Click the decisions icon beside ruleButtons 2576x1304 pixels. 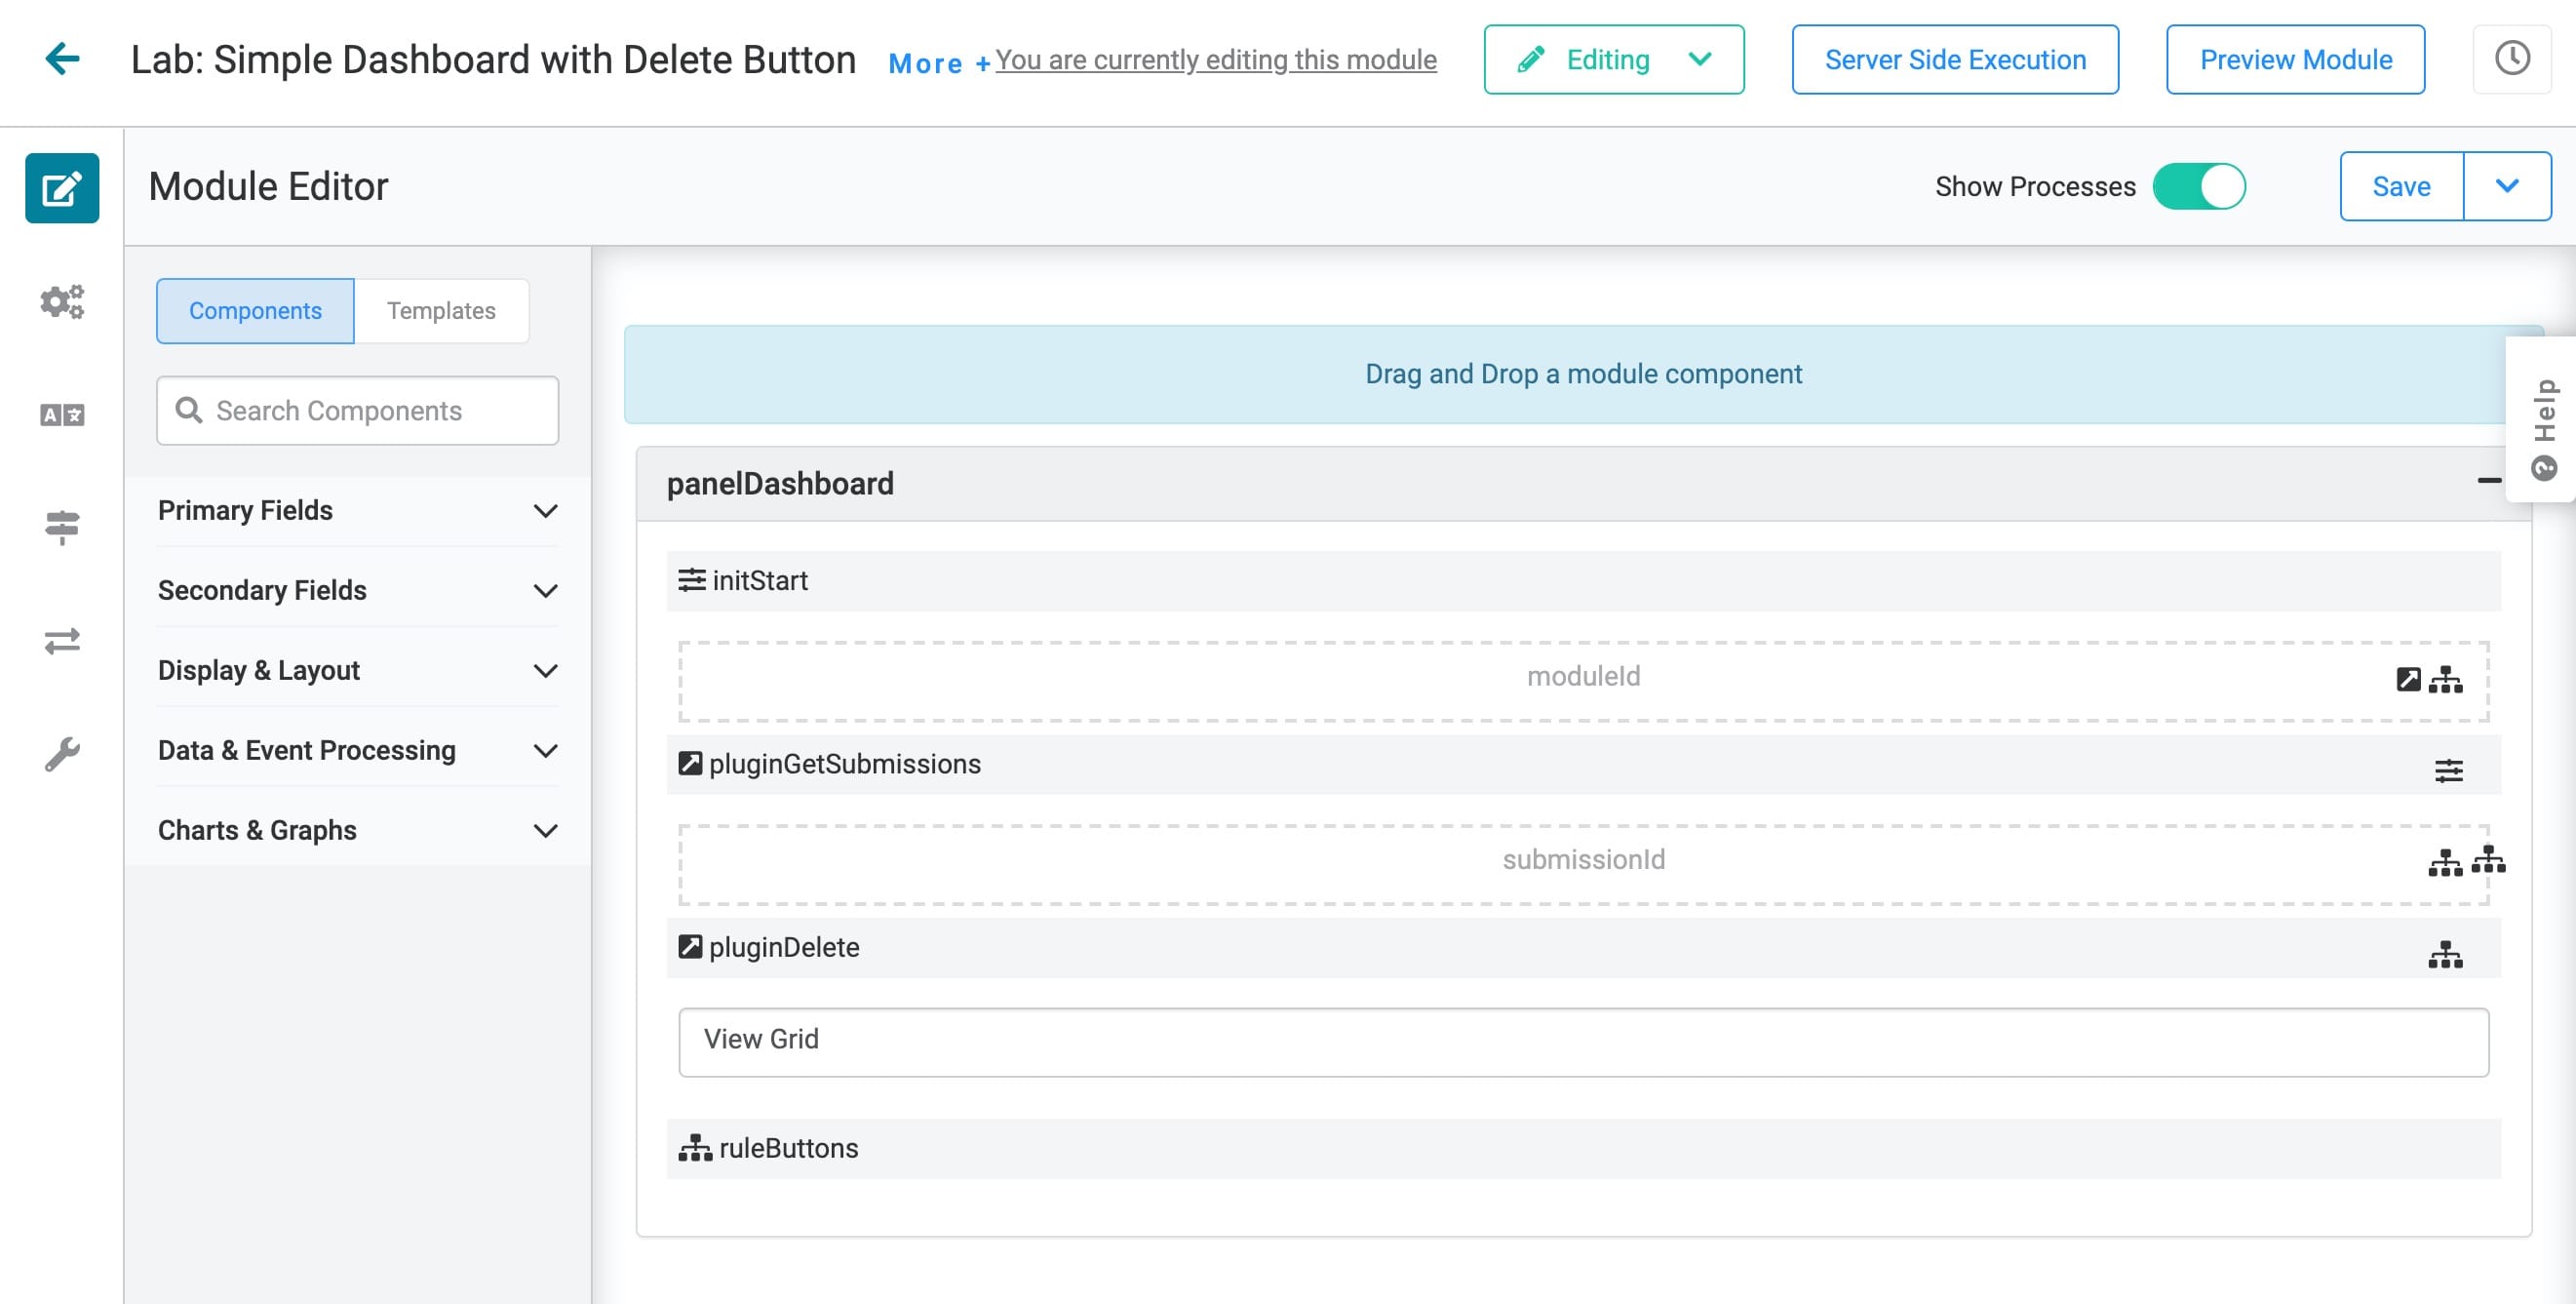(x=695, y=1148)
